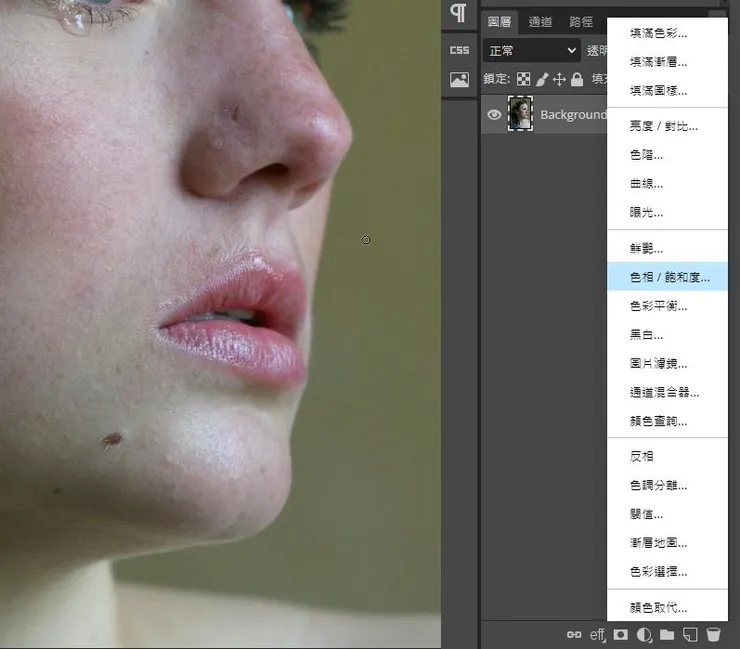Click the link layers icon

coord(574,635)
